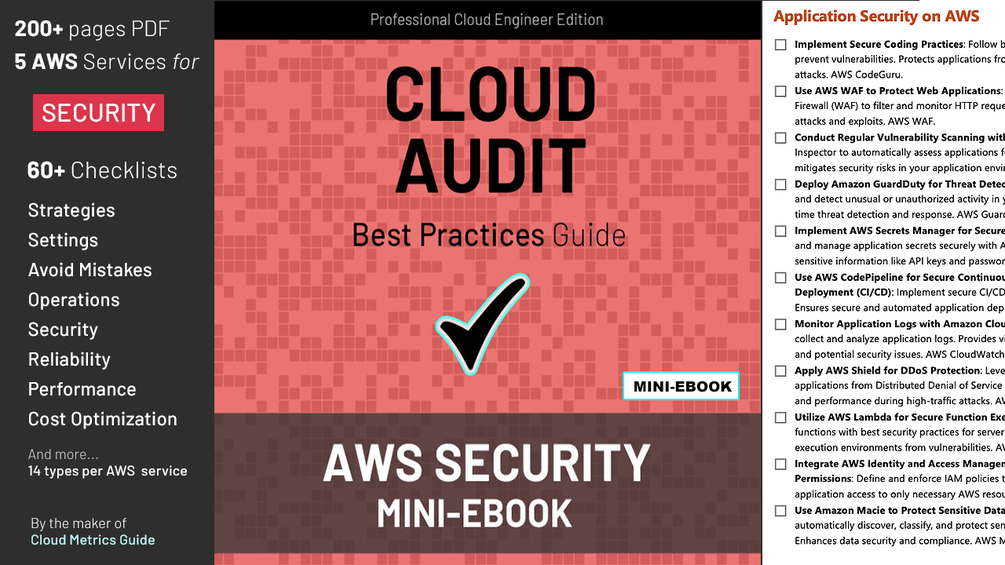Tick the Utilize AWS Lambda checkbox

[781, 418]
